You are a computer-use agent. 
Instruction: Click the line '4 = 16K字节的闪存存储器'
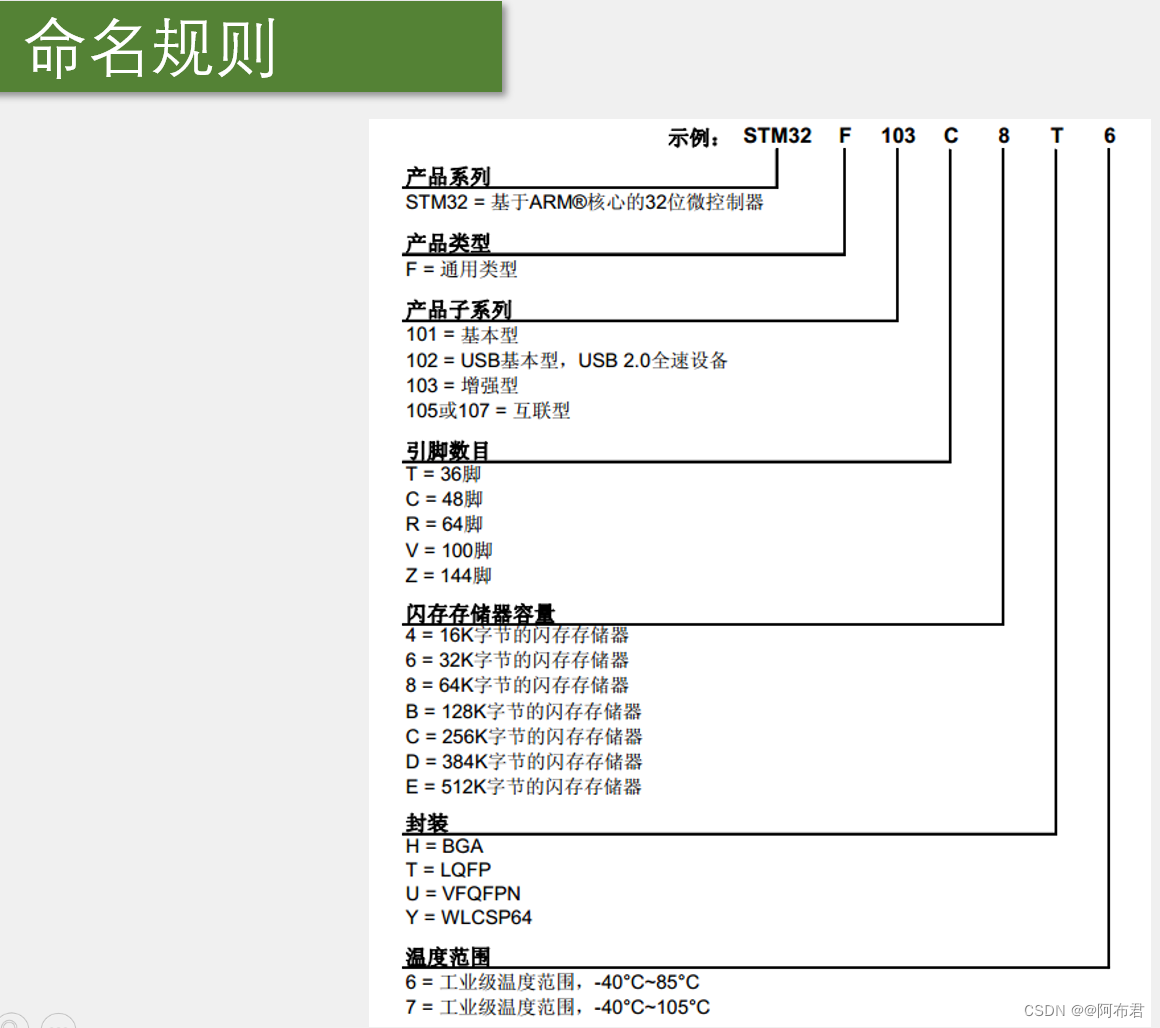tap(516, 635)
